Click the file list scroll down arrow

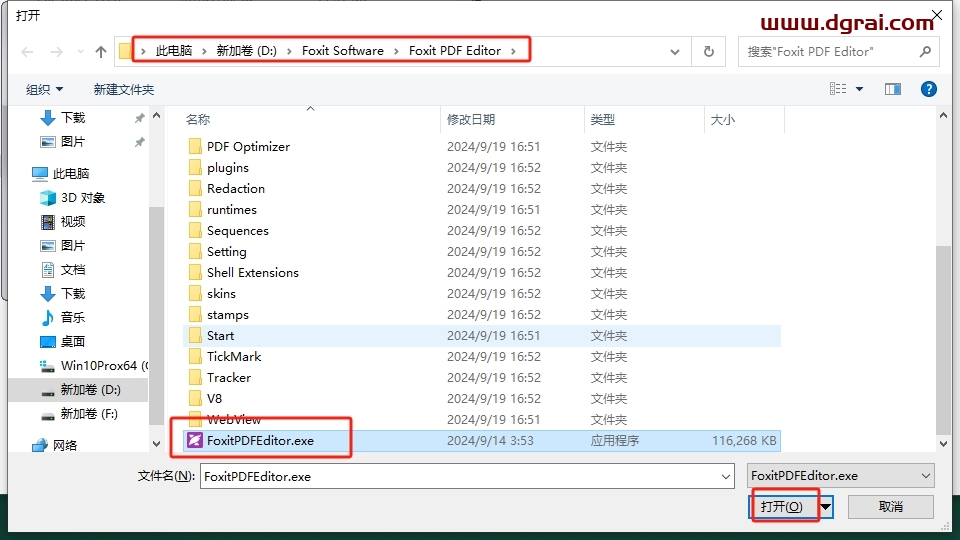(x=943, y=444)
